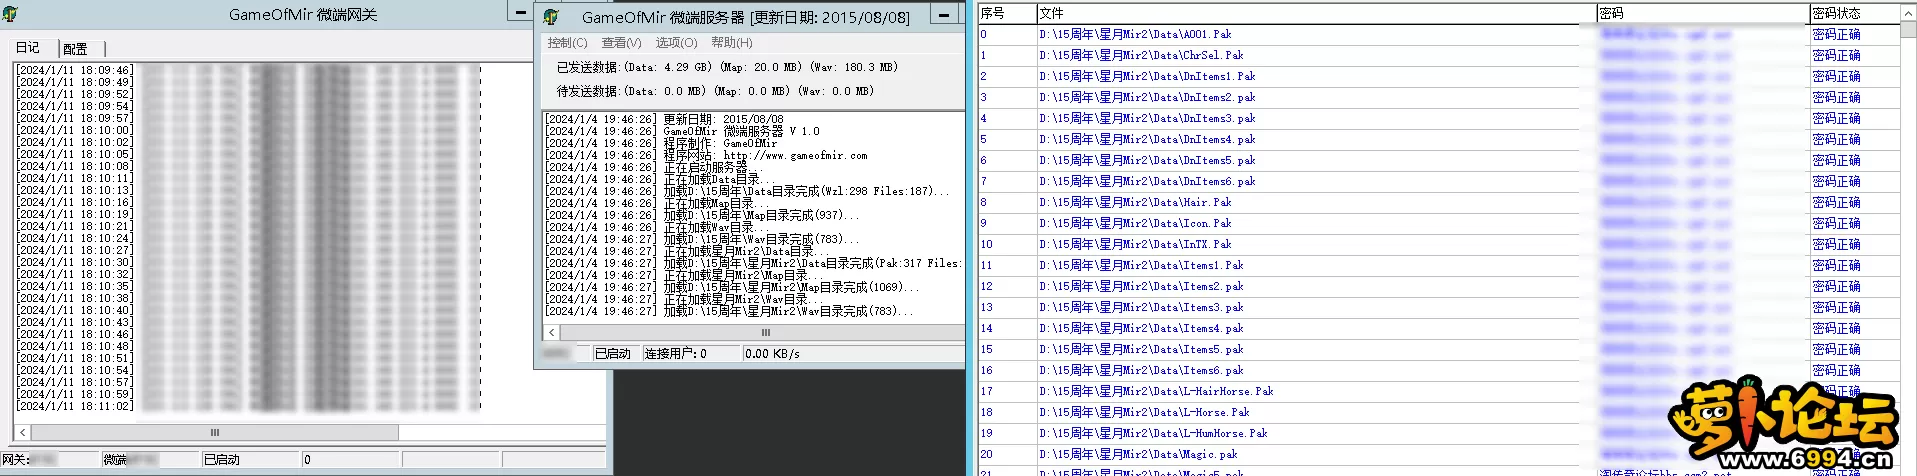Select row with L-Horse.Pak file
Screen dimensions: 1917x476
click(x=1438, y=412)
